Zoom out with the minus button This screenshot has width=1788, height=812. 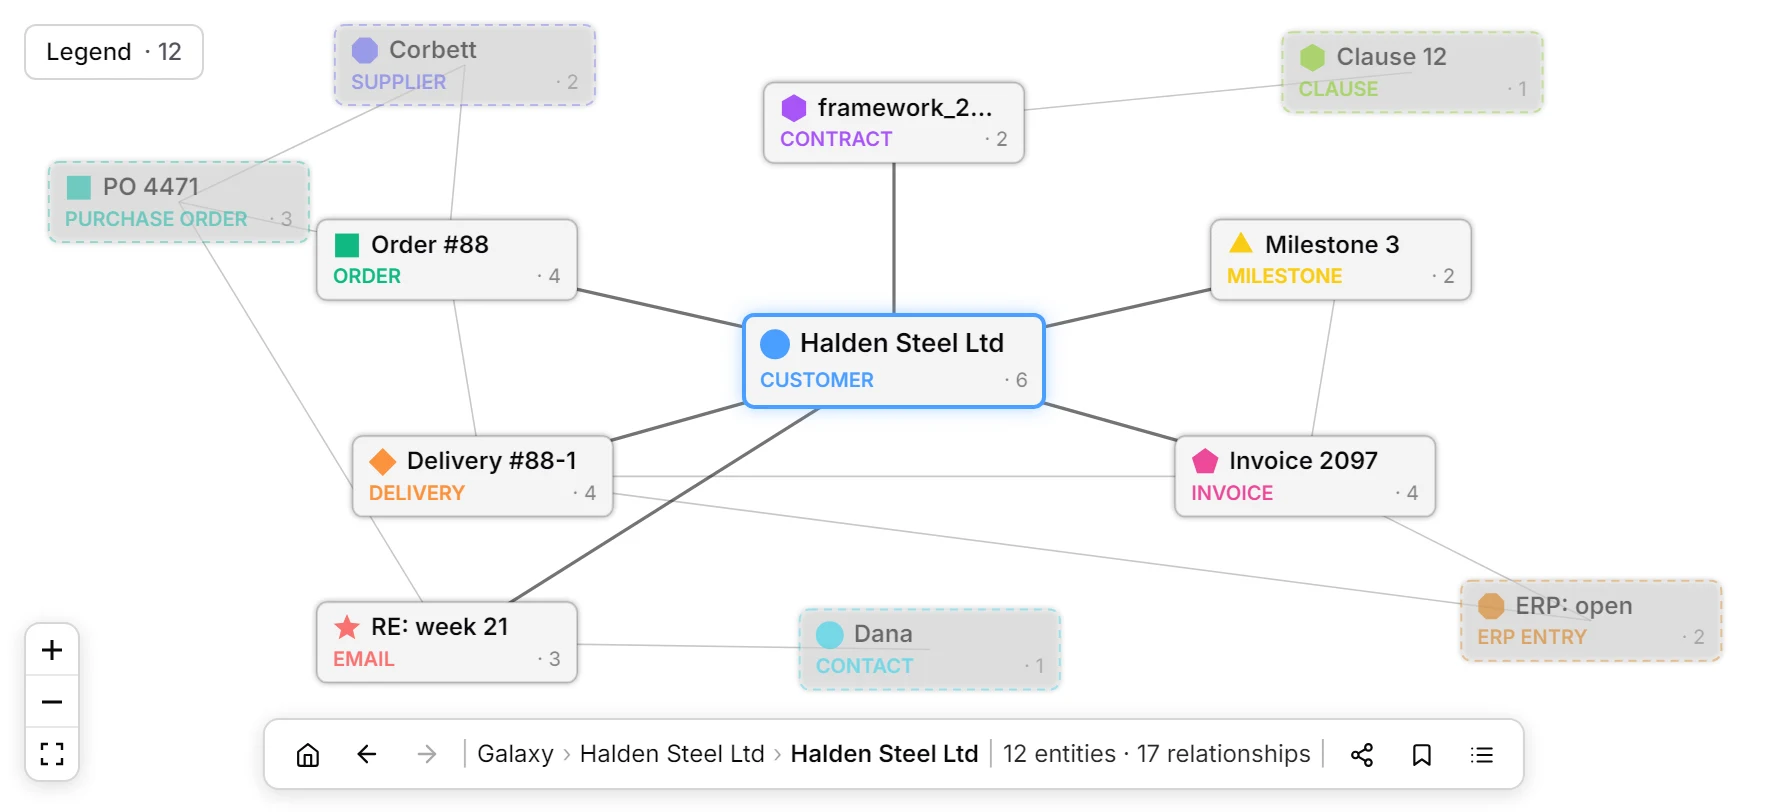pos(52,702)
